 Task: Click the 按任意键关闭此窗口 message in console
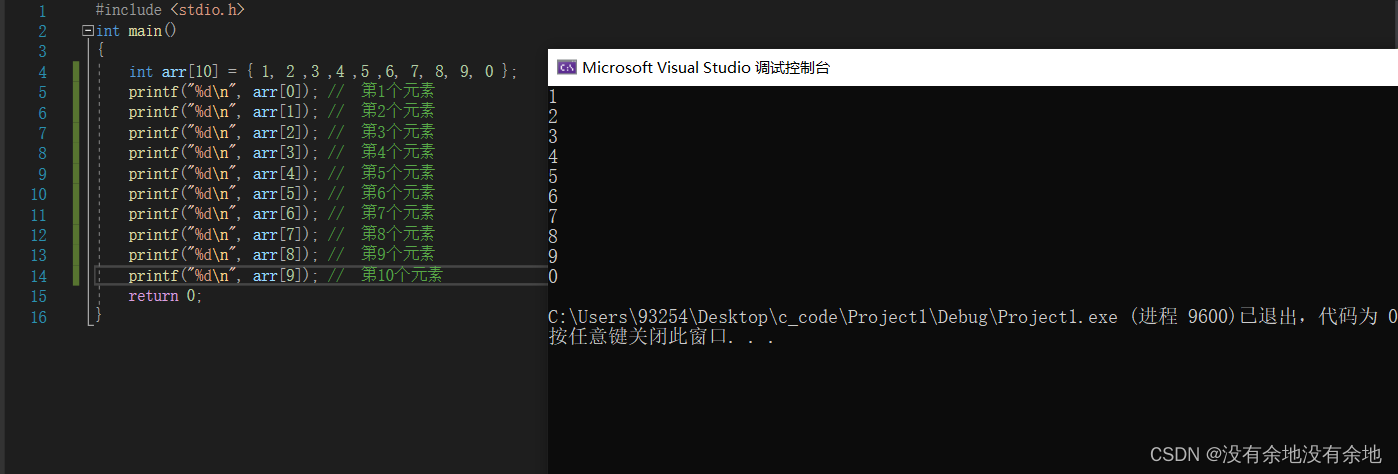pos(662,337)
